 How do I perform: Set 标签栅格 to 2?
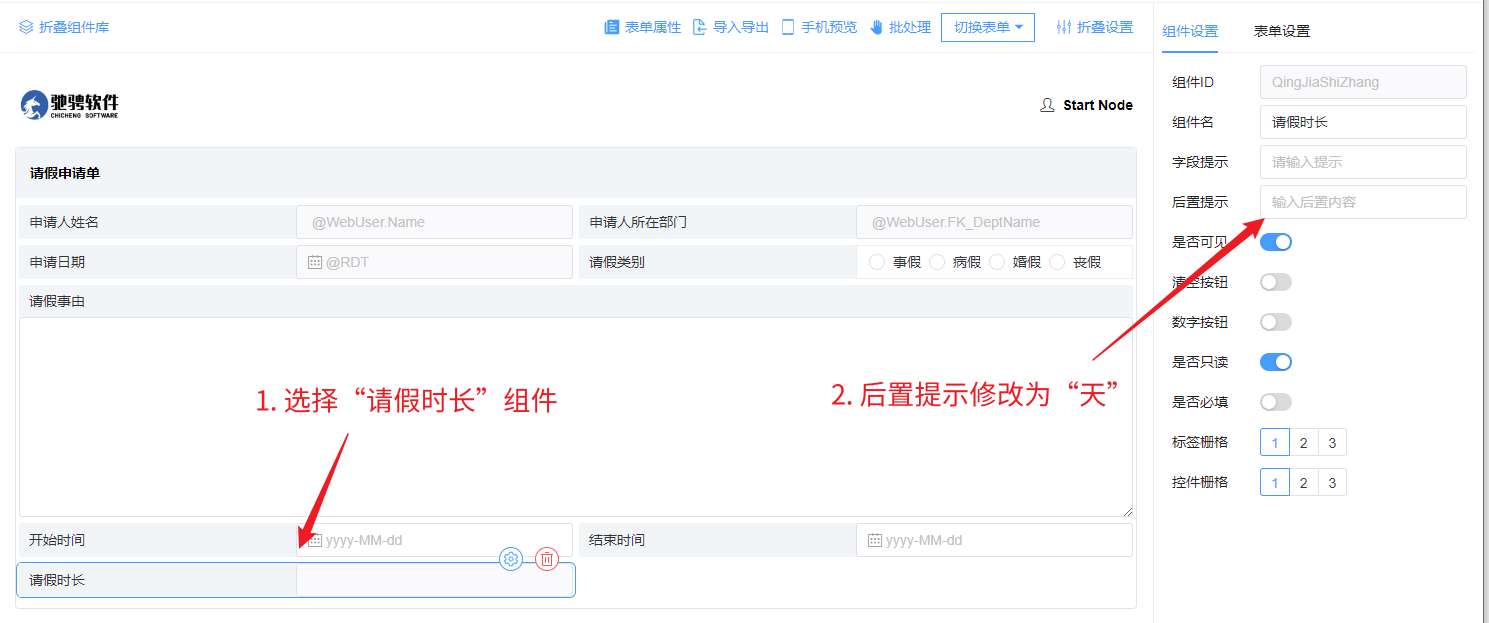(x=1303, y=443)
